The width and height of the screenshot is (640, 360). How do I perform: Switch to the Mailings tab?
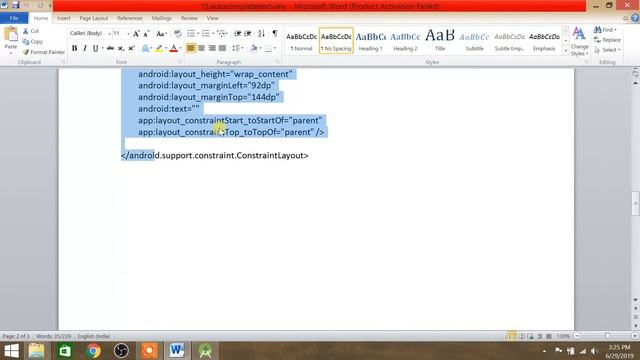pos(162,18)
